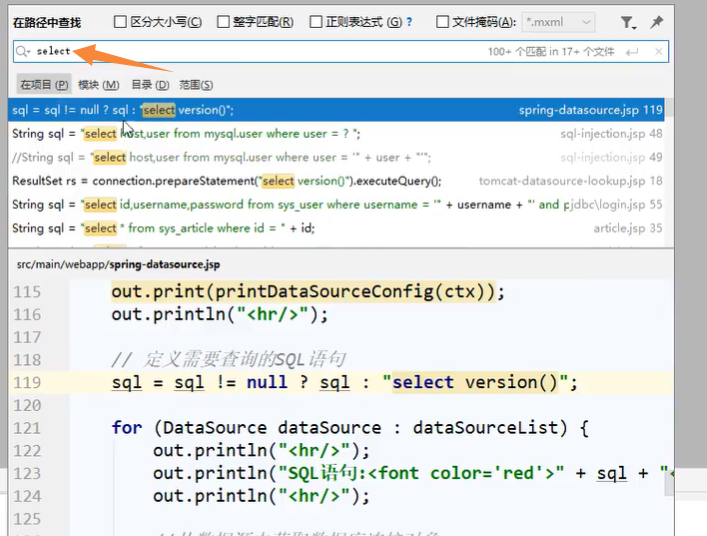
Task: Switch to In Project (在项目) scope tab
Action: point(44,85)
